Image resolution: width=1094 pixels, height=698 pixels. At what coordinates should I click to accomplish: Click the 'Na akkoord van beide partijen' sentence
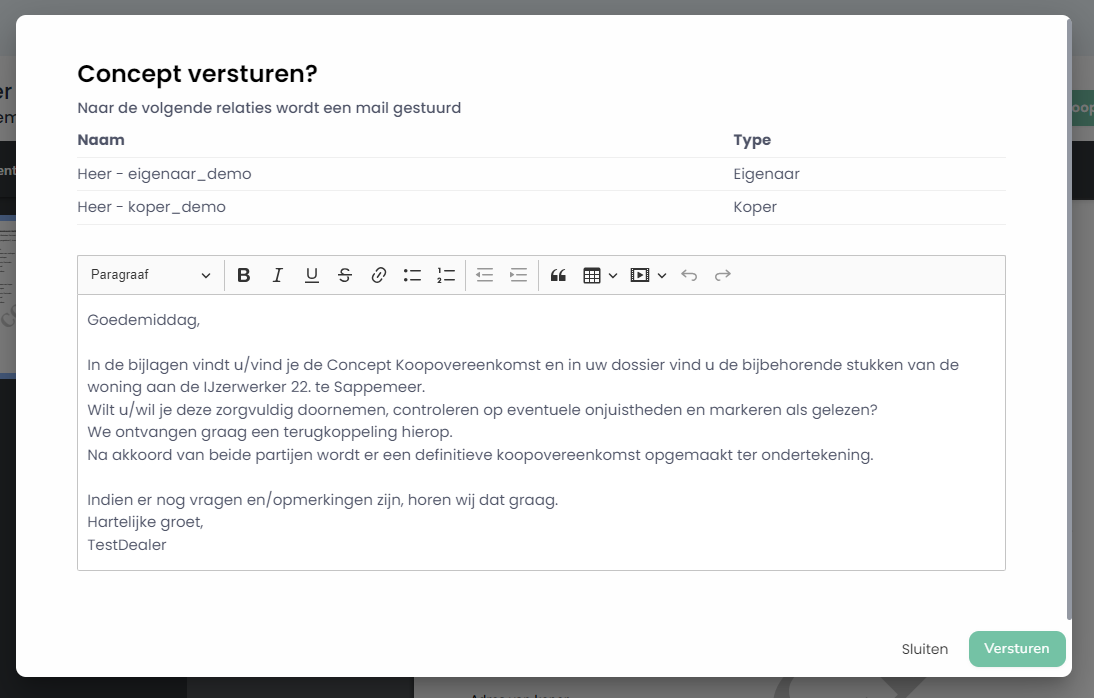(480, 455)
